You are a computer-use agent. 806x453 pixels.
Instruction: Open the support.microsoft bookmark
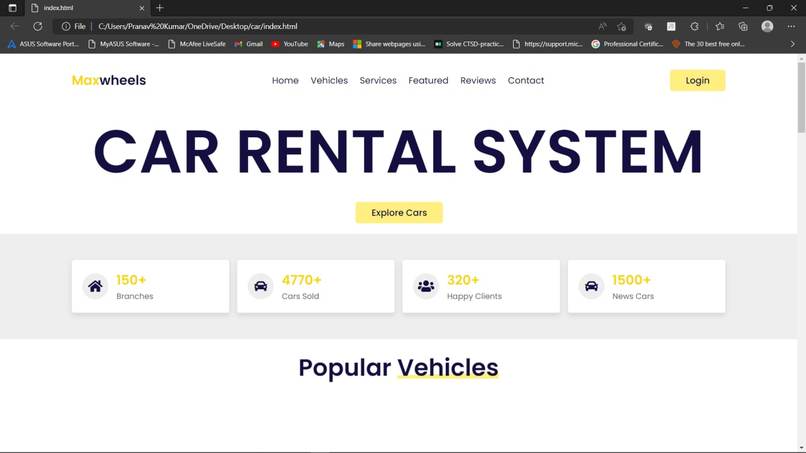(x=547, y=44)
